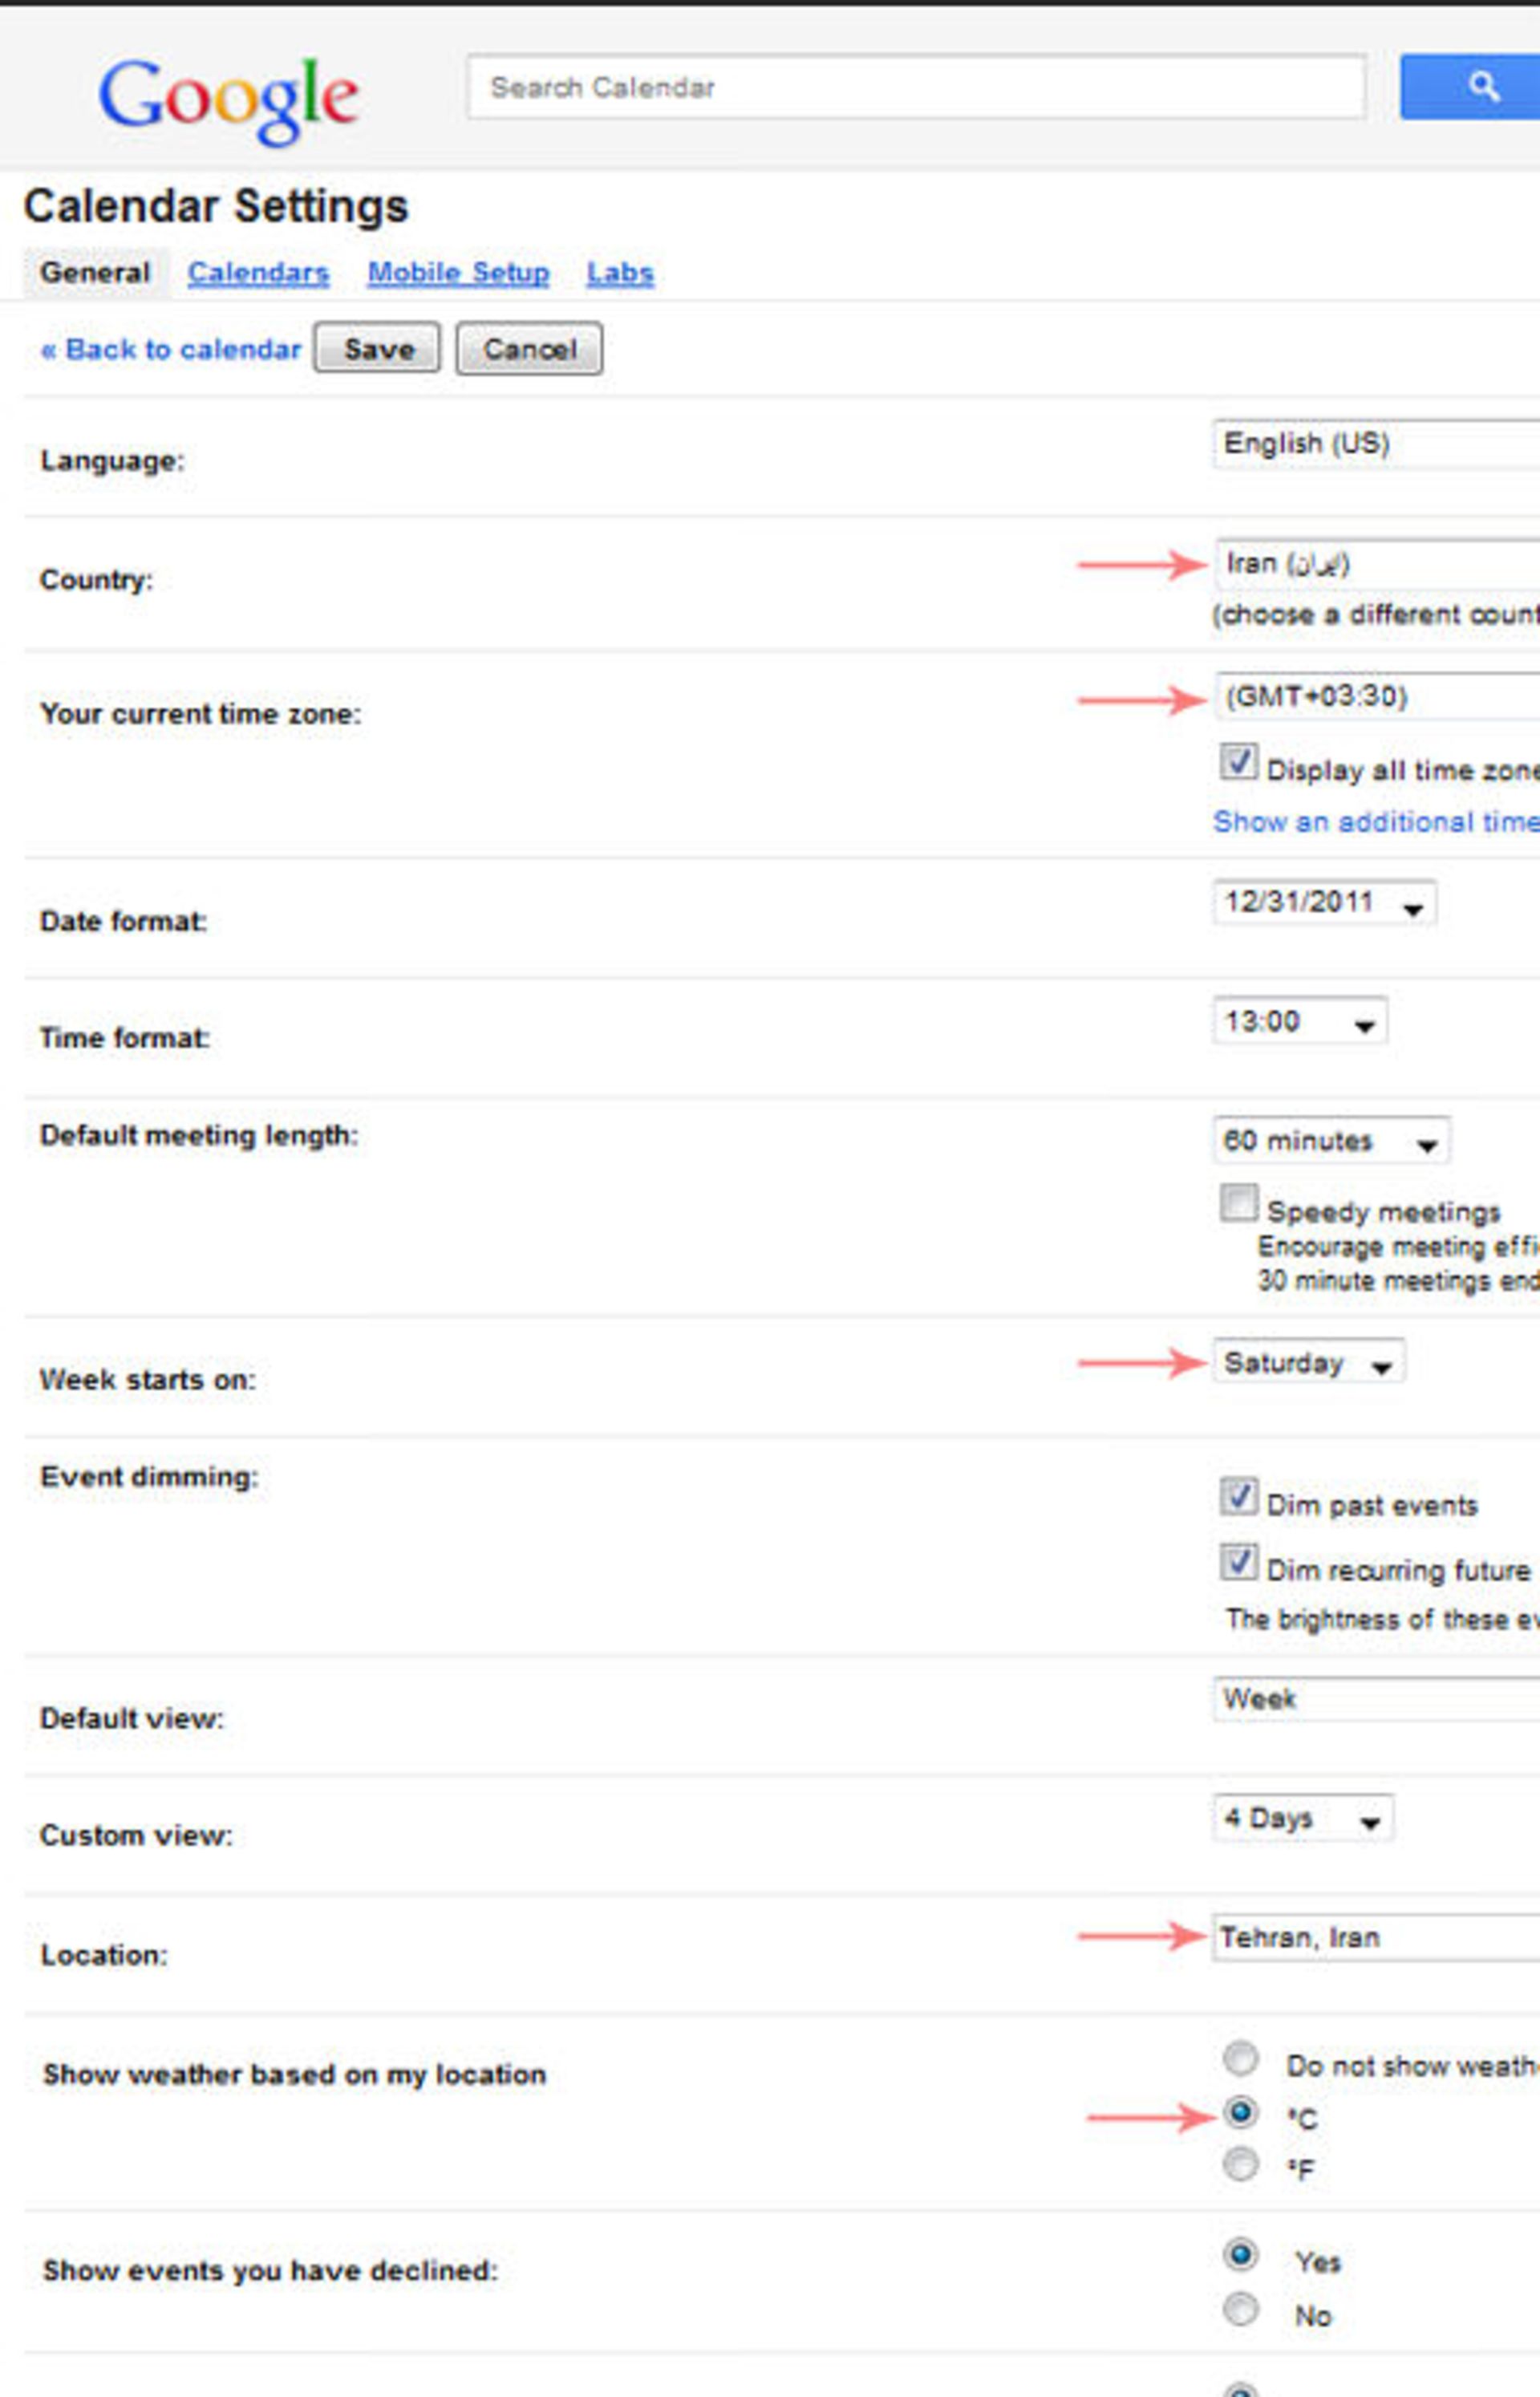The image size is (1540, 2397).
Task: Click the blue search magnifier button
Action: click(1480, 87)
